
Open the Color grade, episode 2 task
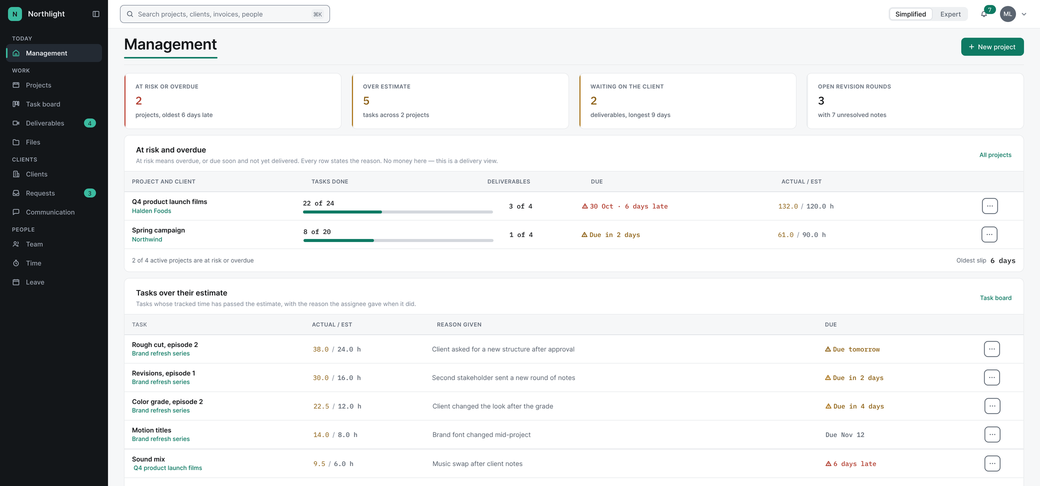[167, 402]
